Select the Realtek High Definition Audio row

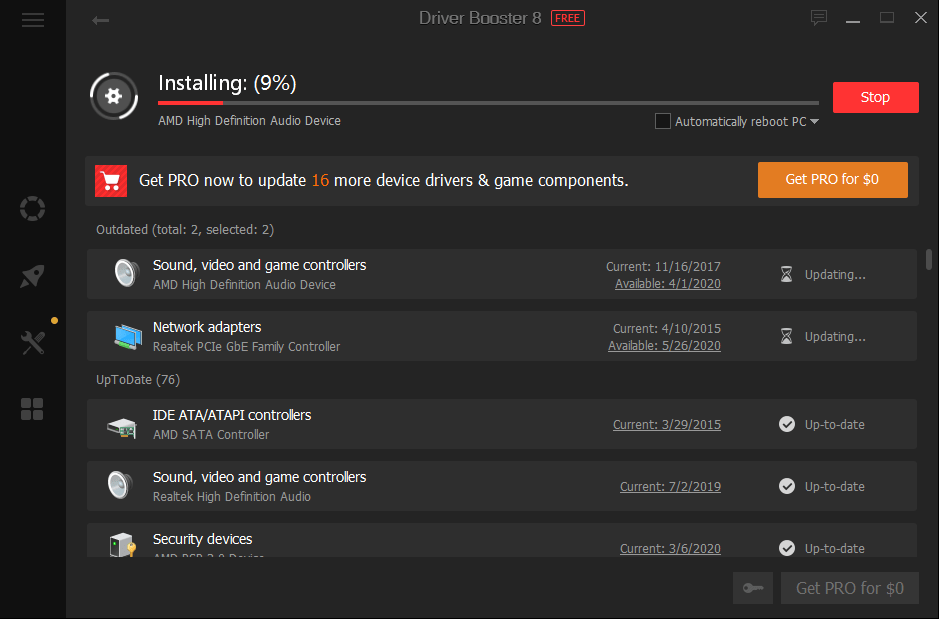pos(400,486)
